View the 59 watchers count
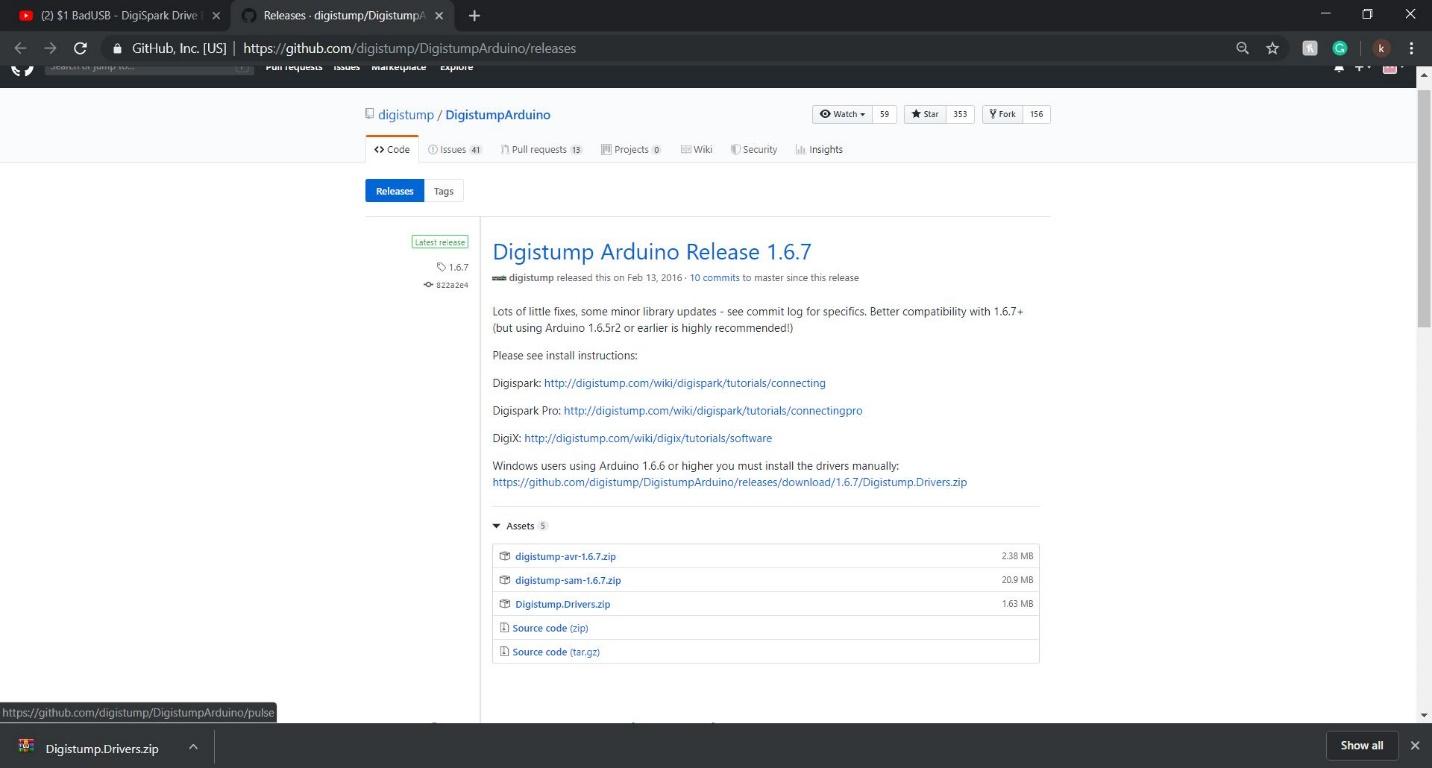The width and height of the screenshot is (1432, 768). [884, 114]
